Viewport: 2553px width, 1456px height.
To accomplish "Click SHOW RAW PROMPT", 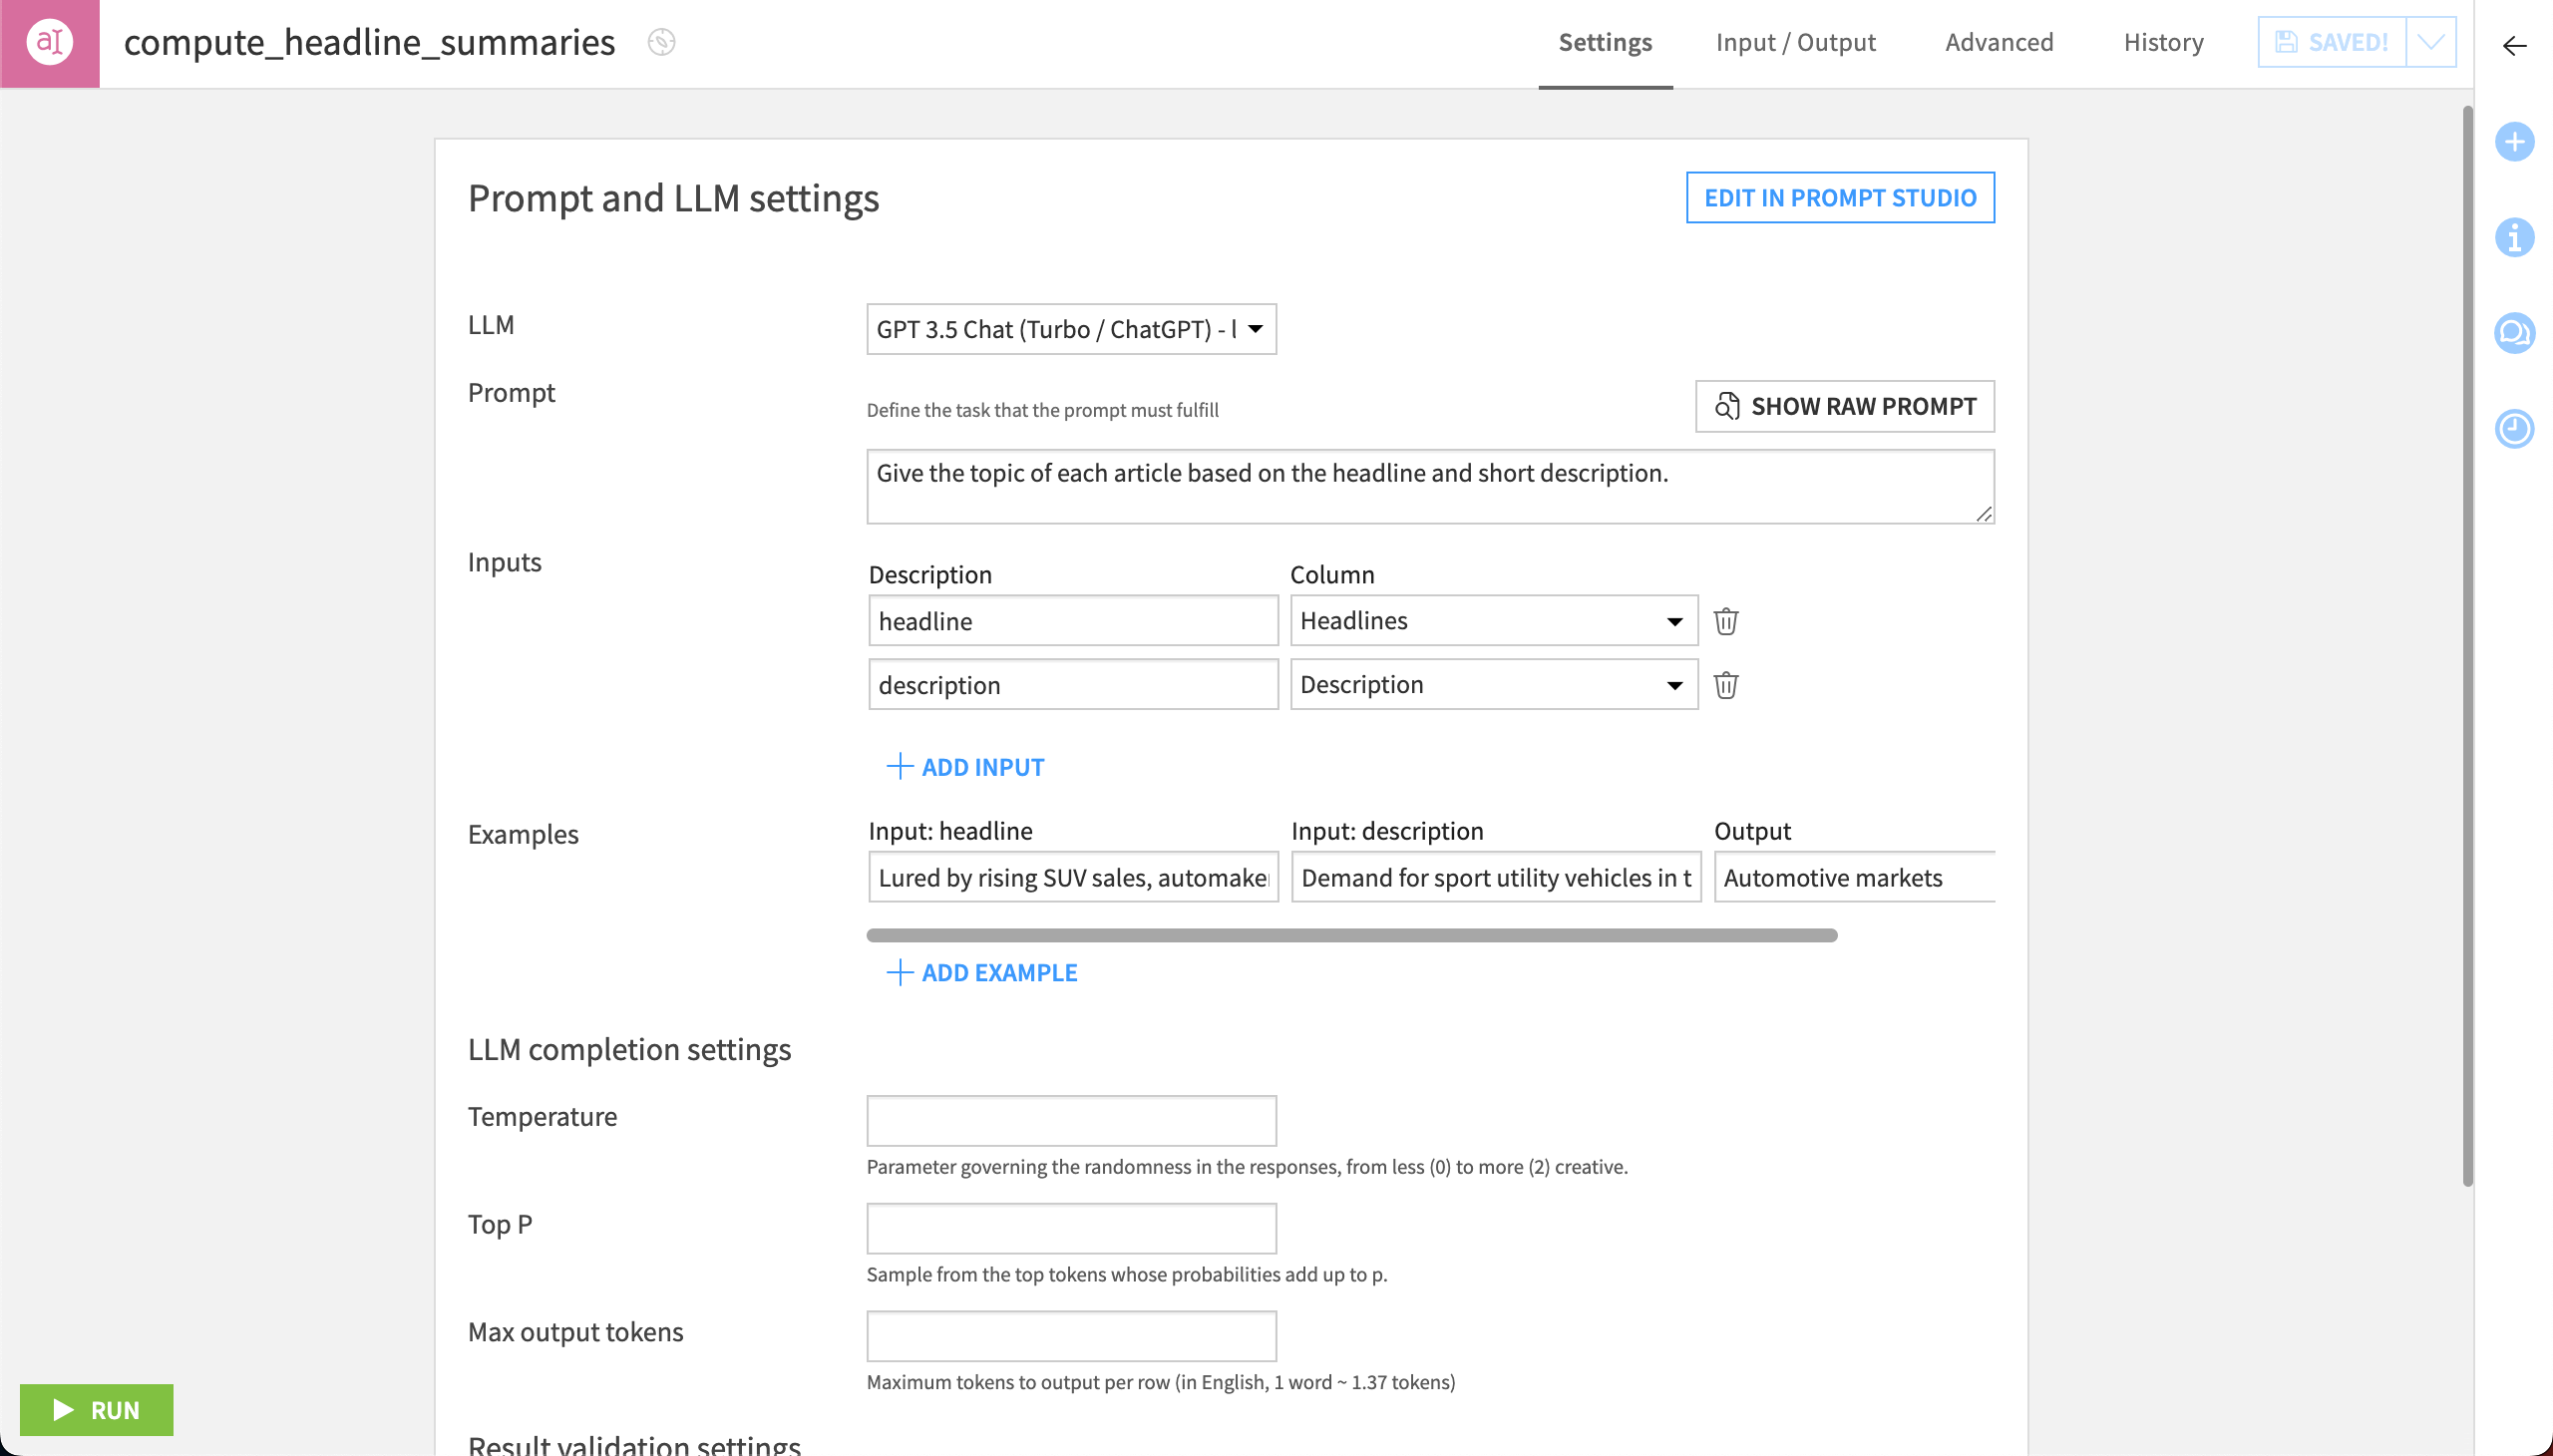I will (1844, 406).
